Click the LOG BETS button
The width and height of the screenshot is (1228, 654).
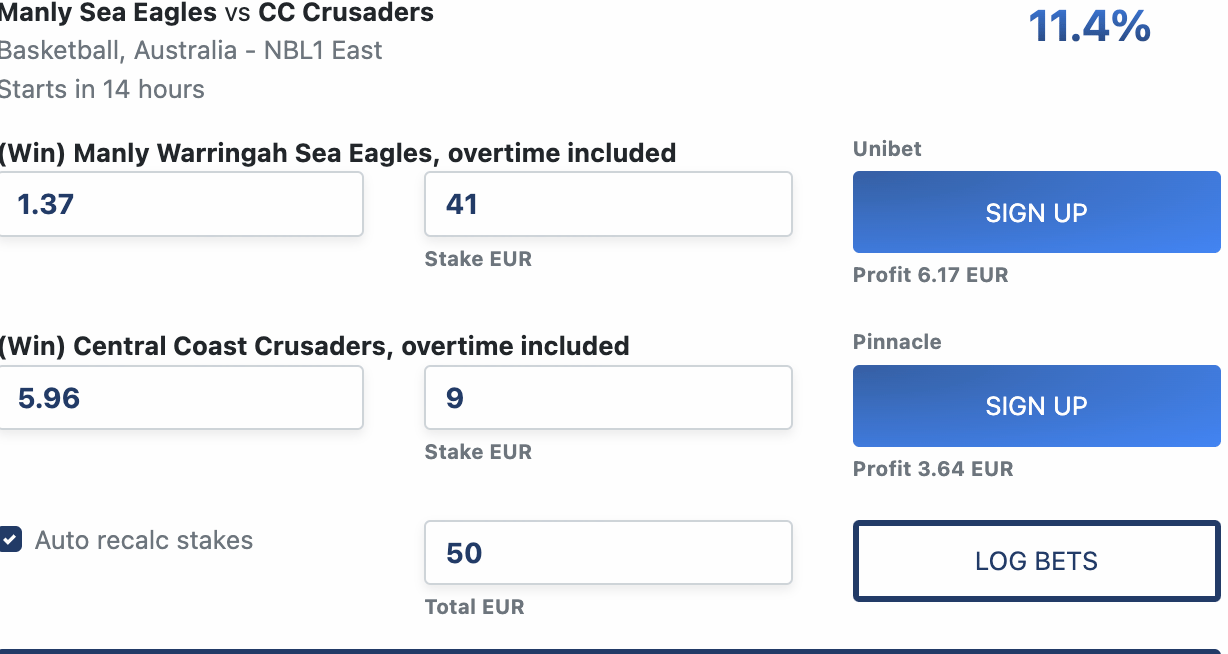coord(1036,561)
